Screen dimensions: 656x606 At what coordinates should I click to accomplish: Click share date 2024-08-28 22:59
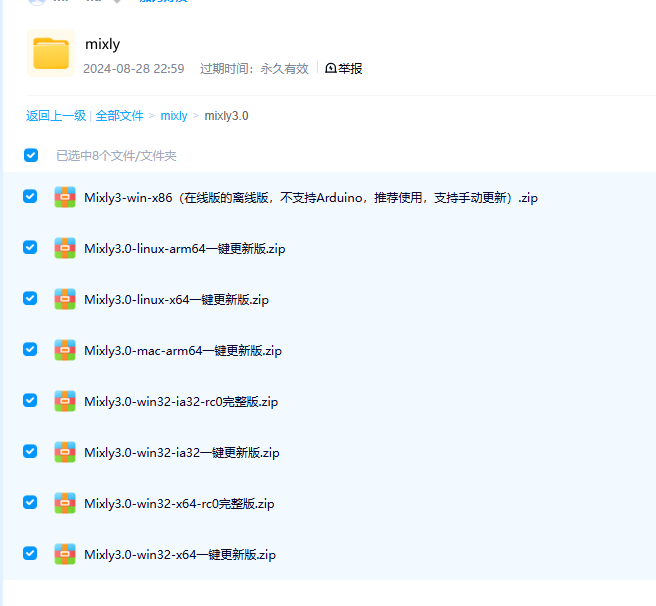click(134, 69)
